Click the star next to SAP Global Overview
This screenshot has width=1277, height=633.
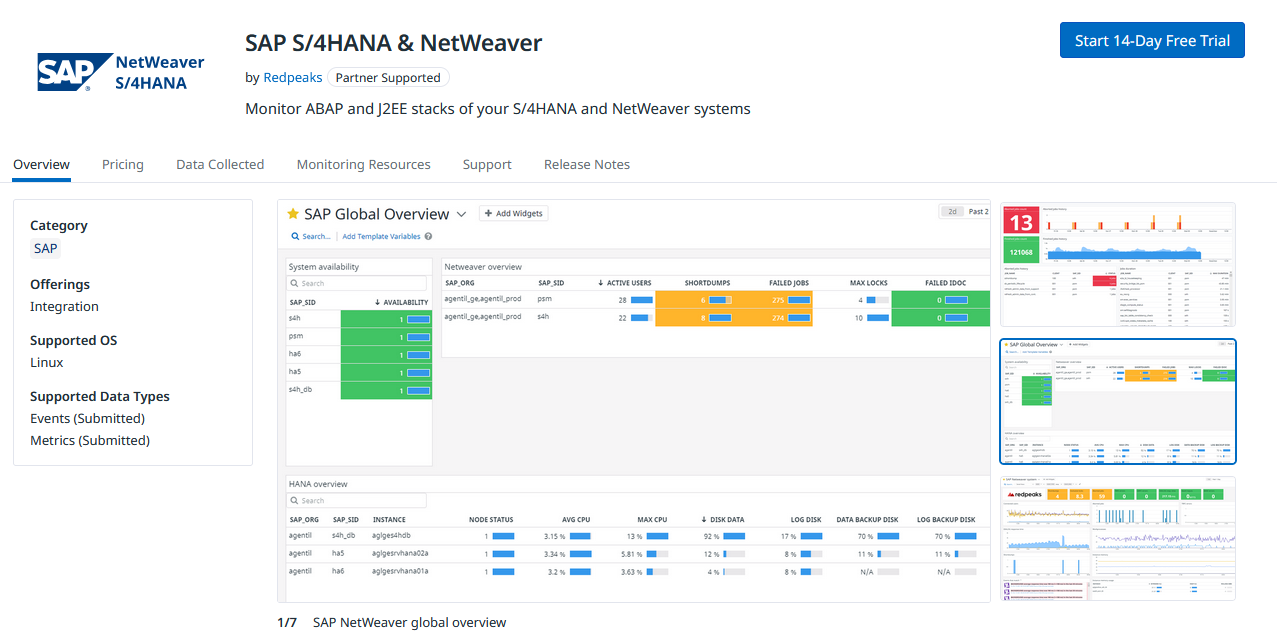point(293,214)
